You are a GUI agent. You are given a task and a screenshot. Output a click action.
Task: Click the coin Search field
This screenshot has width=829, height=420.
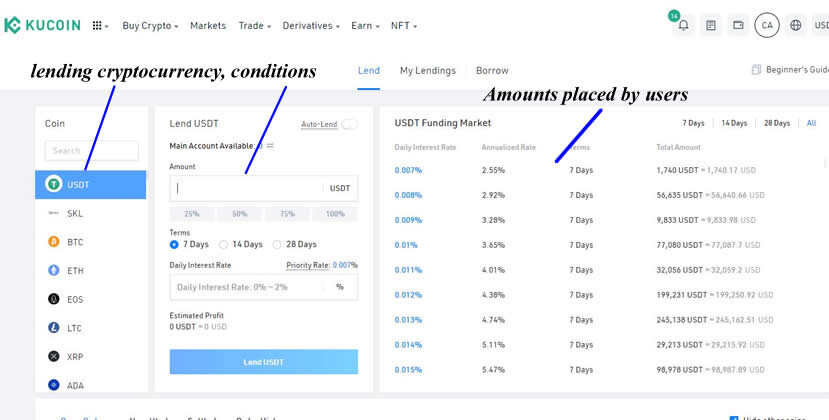pos(91,151)
